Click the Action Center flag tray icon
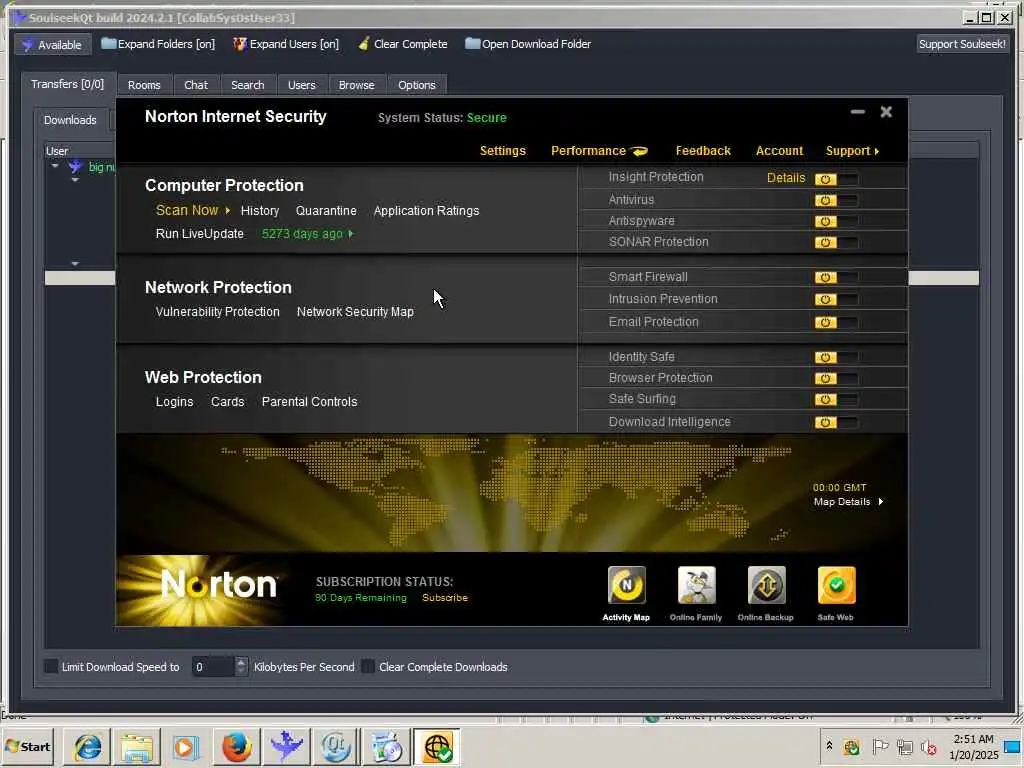Viewport: 1024px width, 768px height. click(880, 746)
